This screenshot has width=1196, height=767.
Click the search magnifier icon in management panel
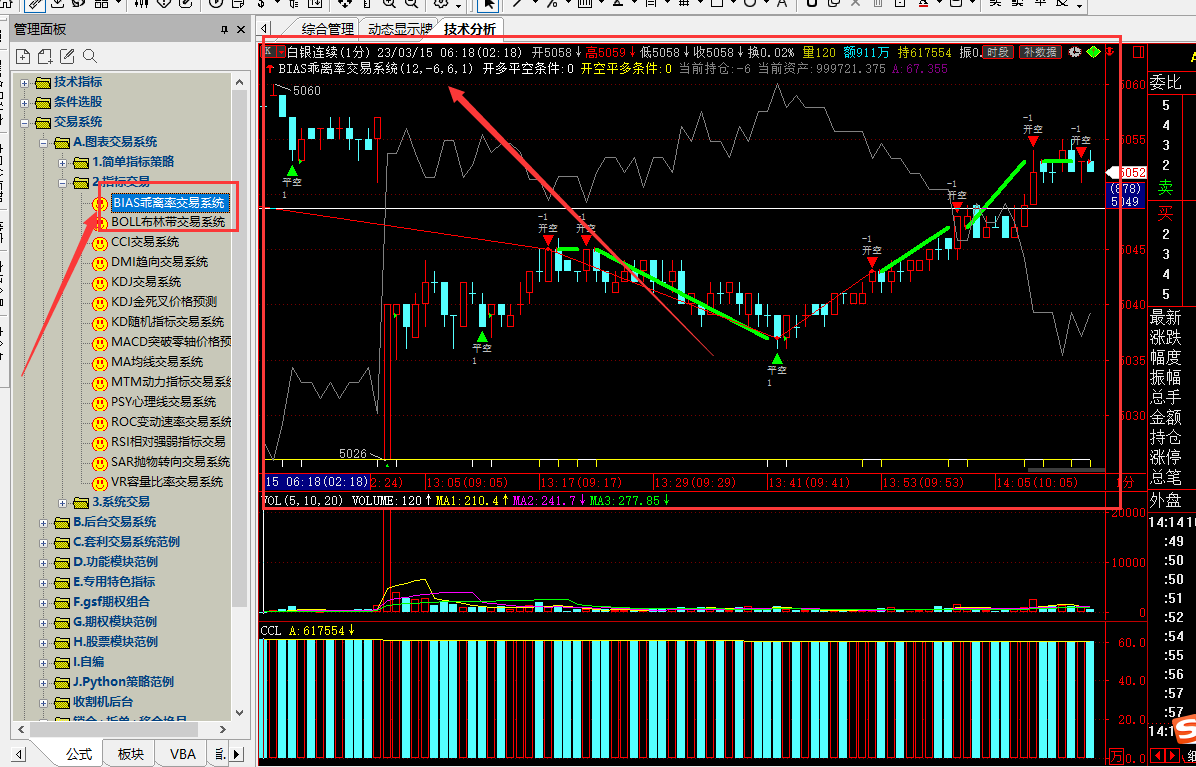(x=90, y=56)
